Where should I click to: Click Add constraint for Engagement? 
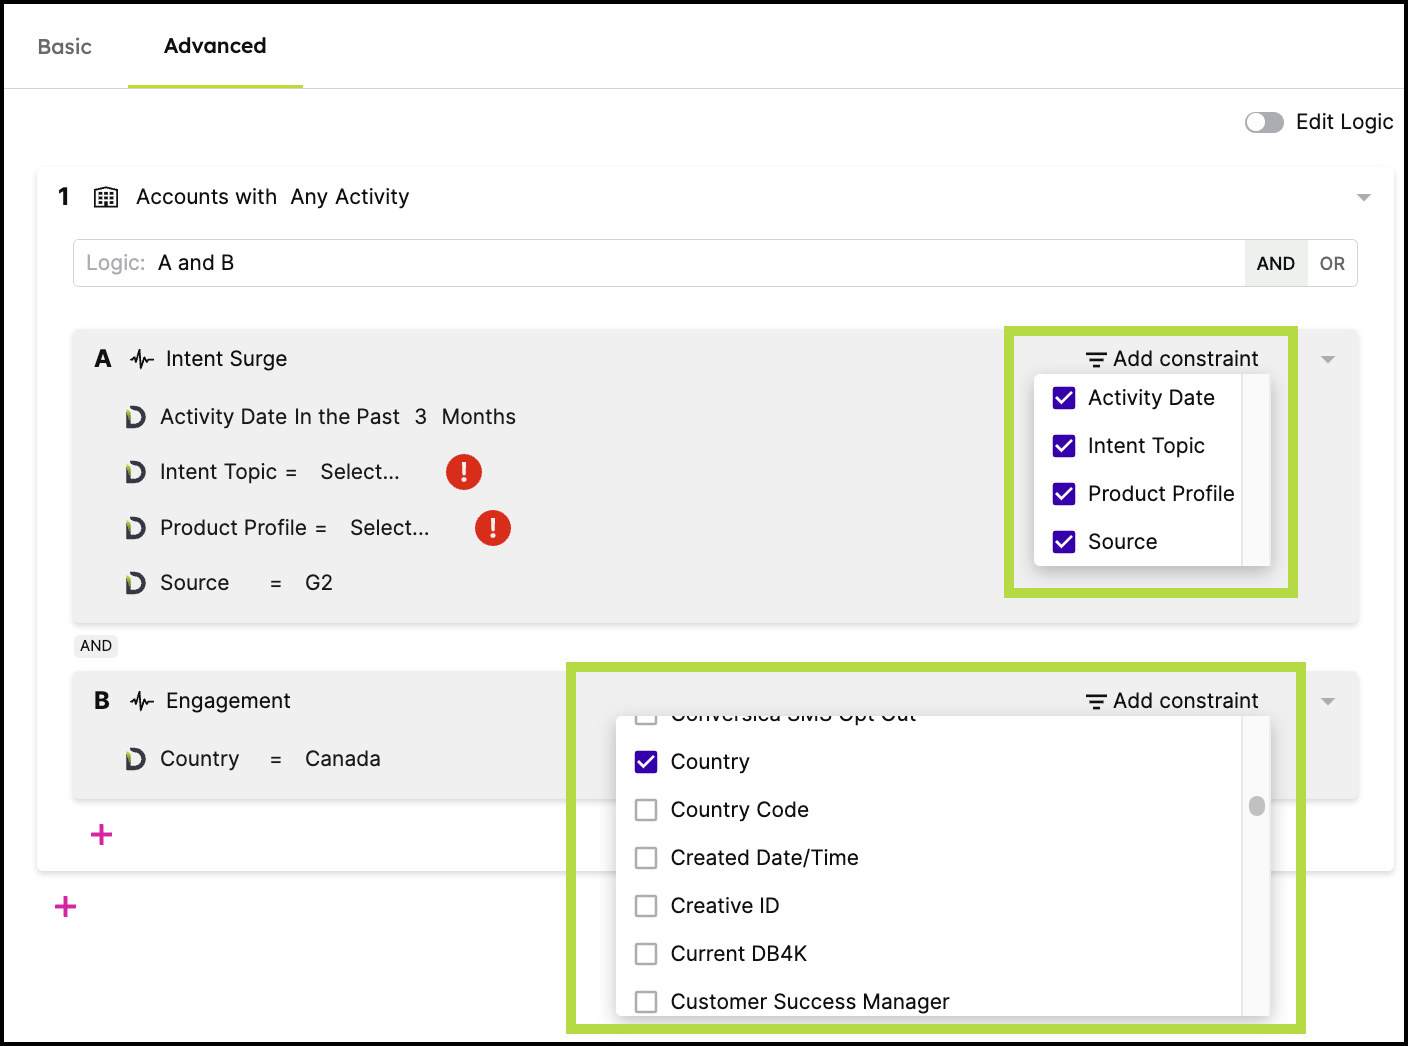tap(1173, 701)
